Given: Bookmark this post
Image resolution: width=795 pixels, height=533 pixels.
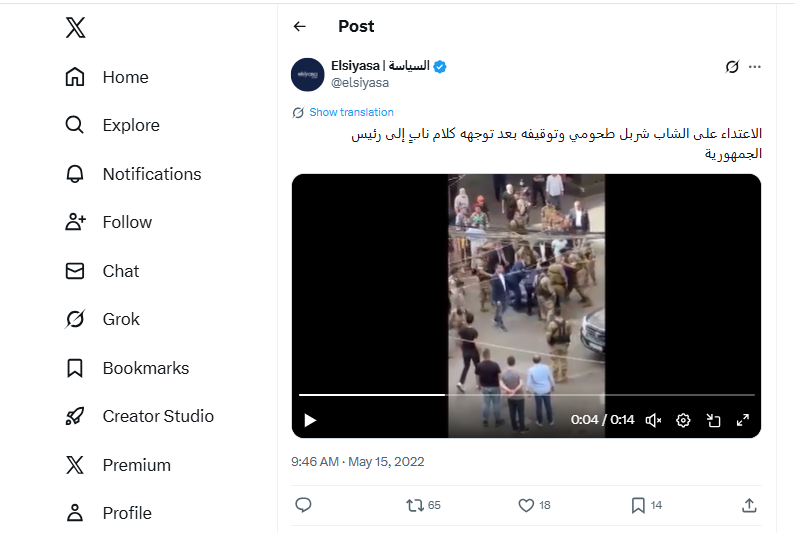Looking at the screenshot, I should [638, 506].
